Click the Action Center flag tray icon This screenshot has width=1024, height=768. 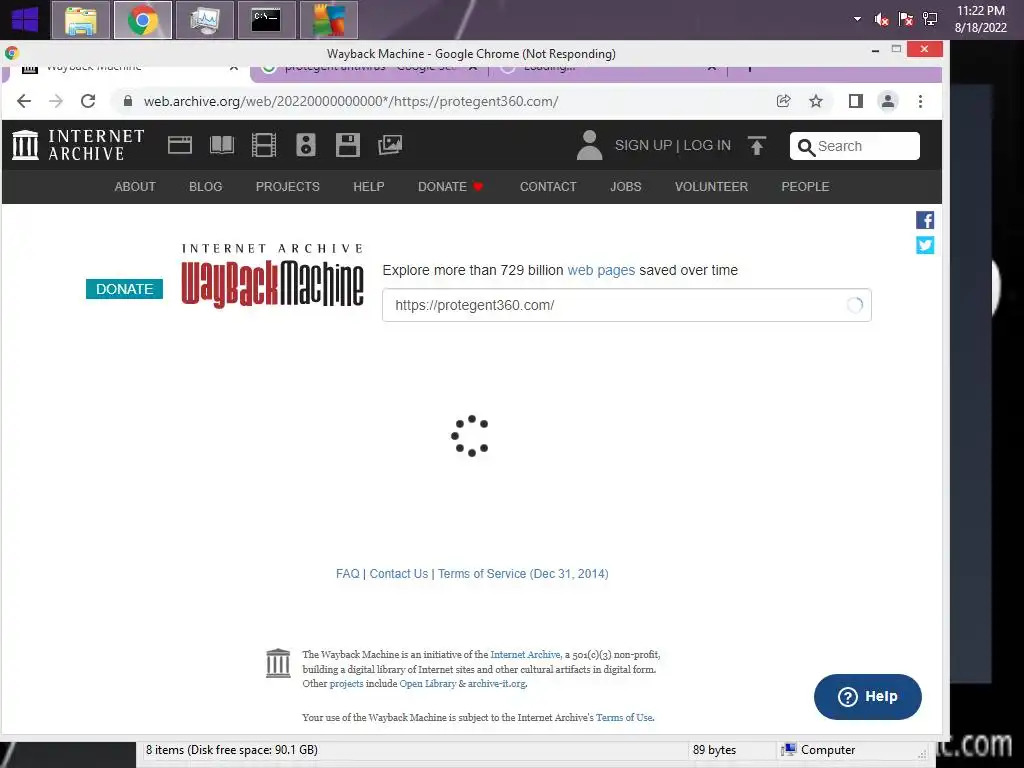coord(906,20)
